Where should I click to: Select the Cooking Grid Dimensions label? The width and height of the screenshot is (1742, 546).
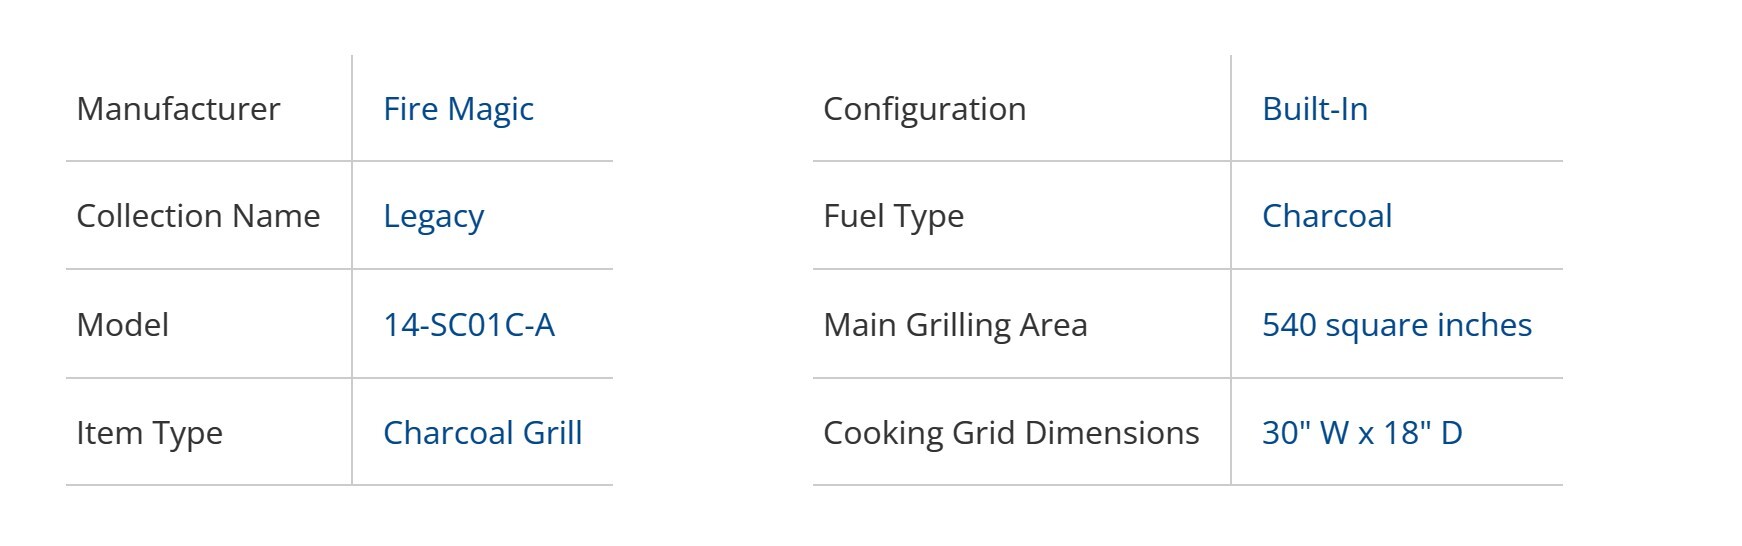point(1010,433)
